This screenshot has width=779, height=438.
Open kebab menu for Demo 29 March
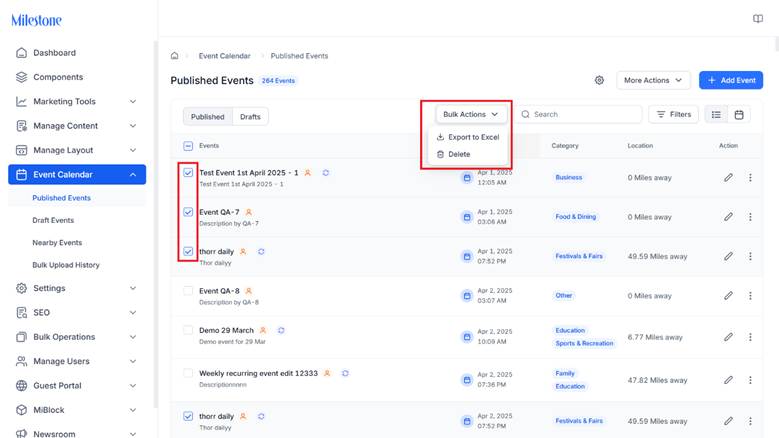tap(750, 337)
